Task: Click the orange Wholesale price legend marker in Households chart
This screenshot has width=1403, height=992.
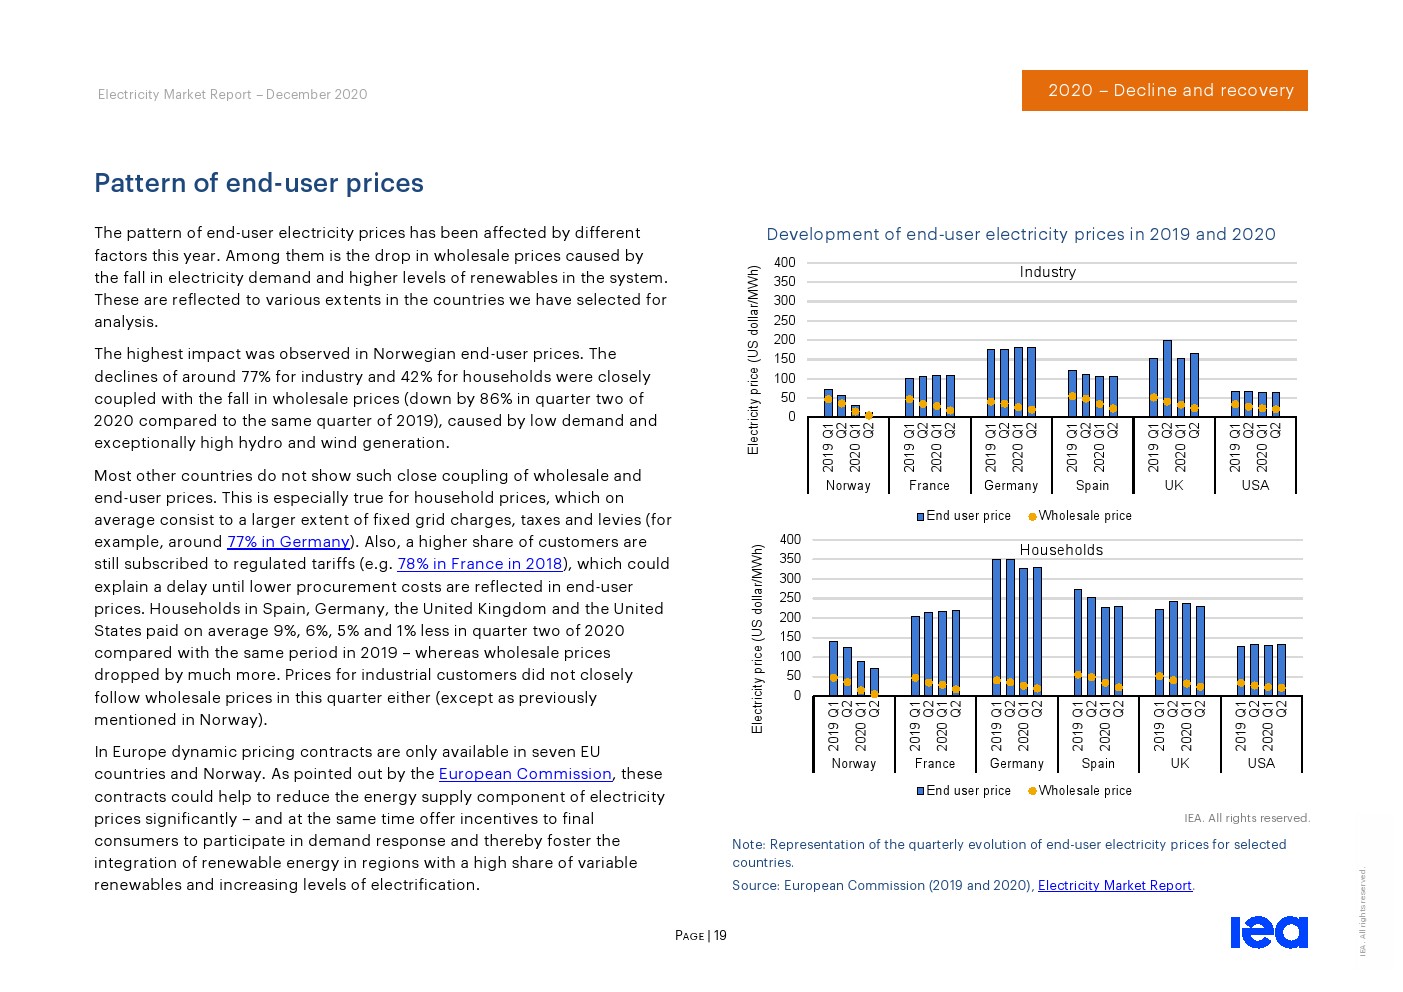Action: (x=1033, y=791)
